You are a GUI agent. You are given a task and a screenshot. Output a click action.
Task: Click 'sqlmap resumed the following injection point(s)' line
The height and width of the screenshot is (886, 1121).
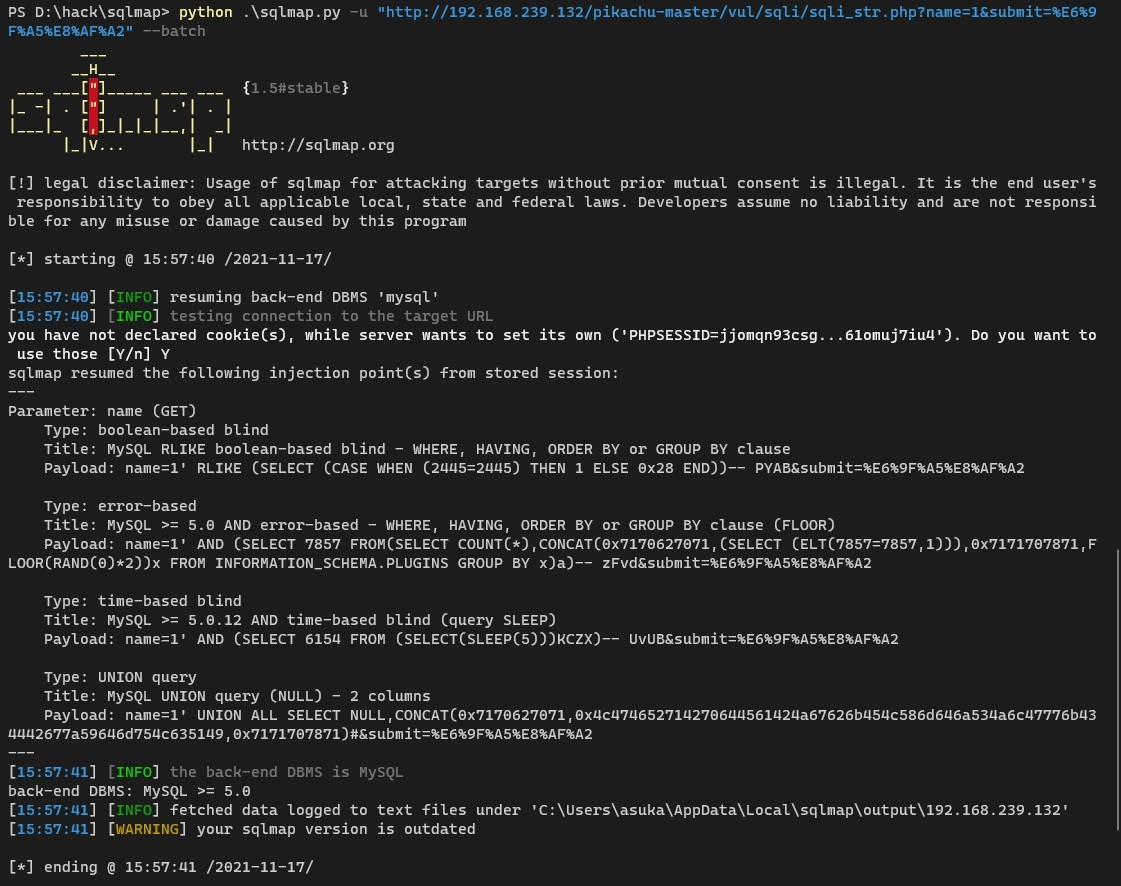point(313,373)
